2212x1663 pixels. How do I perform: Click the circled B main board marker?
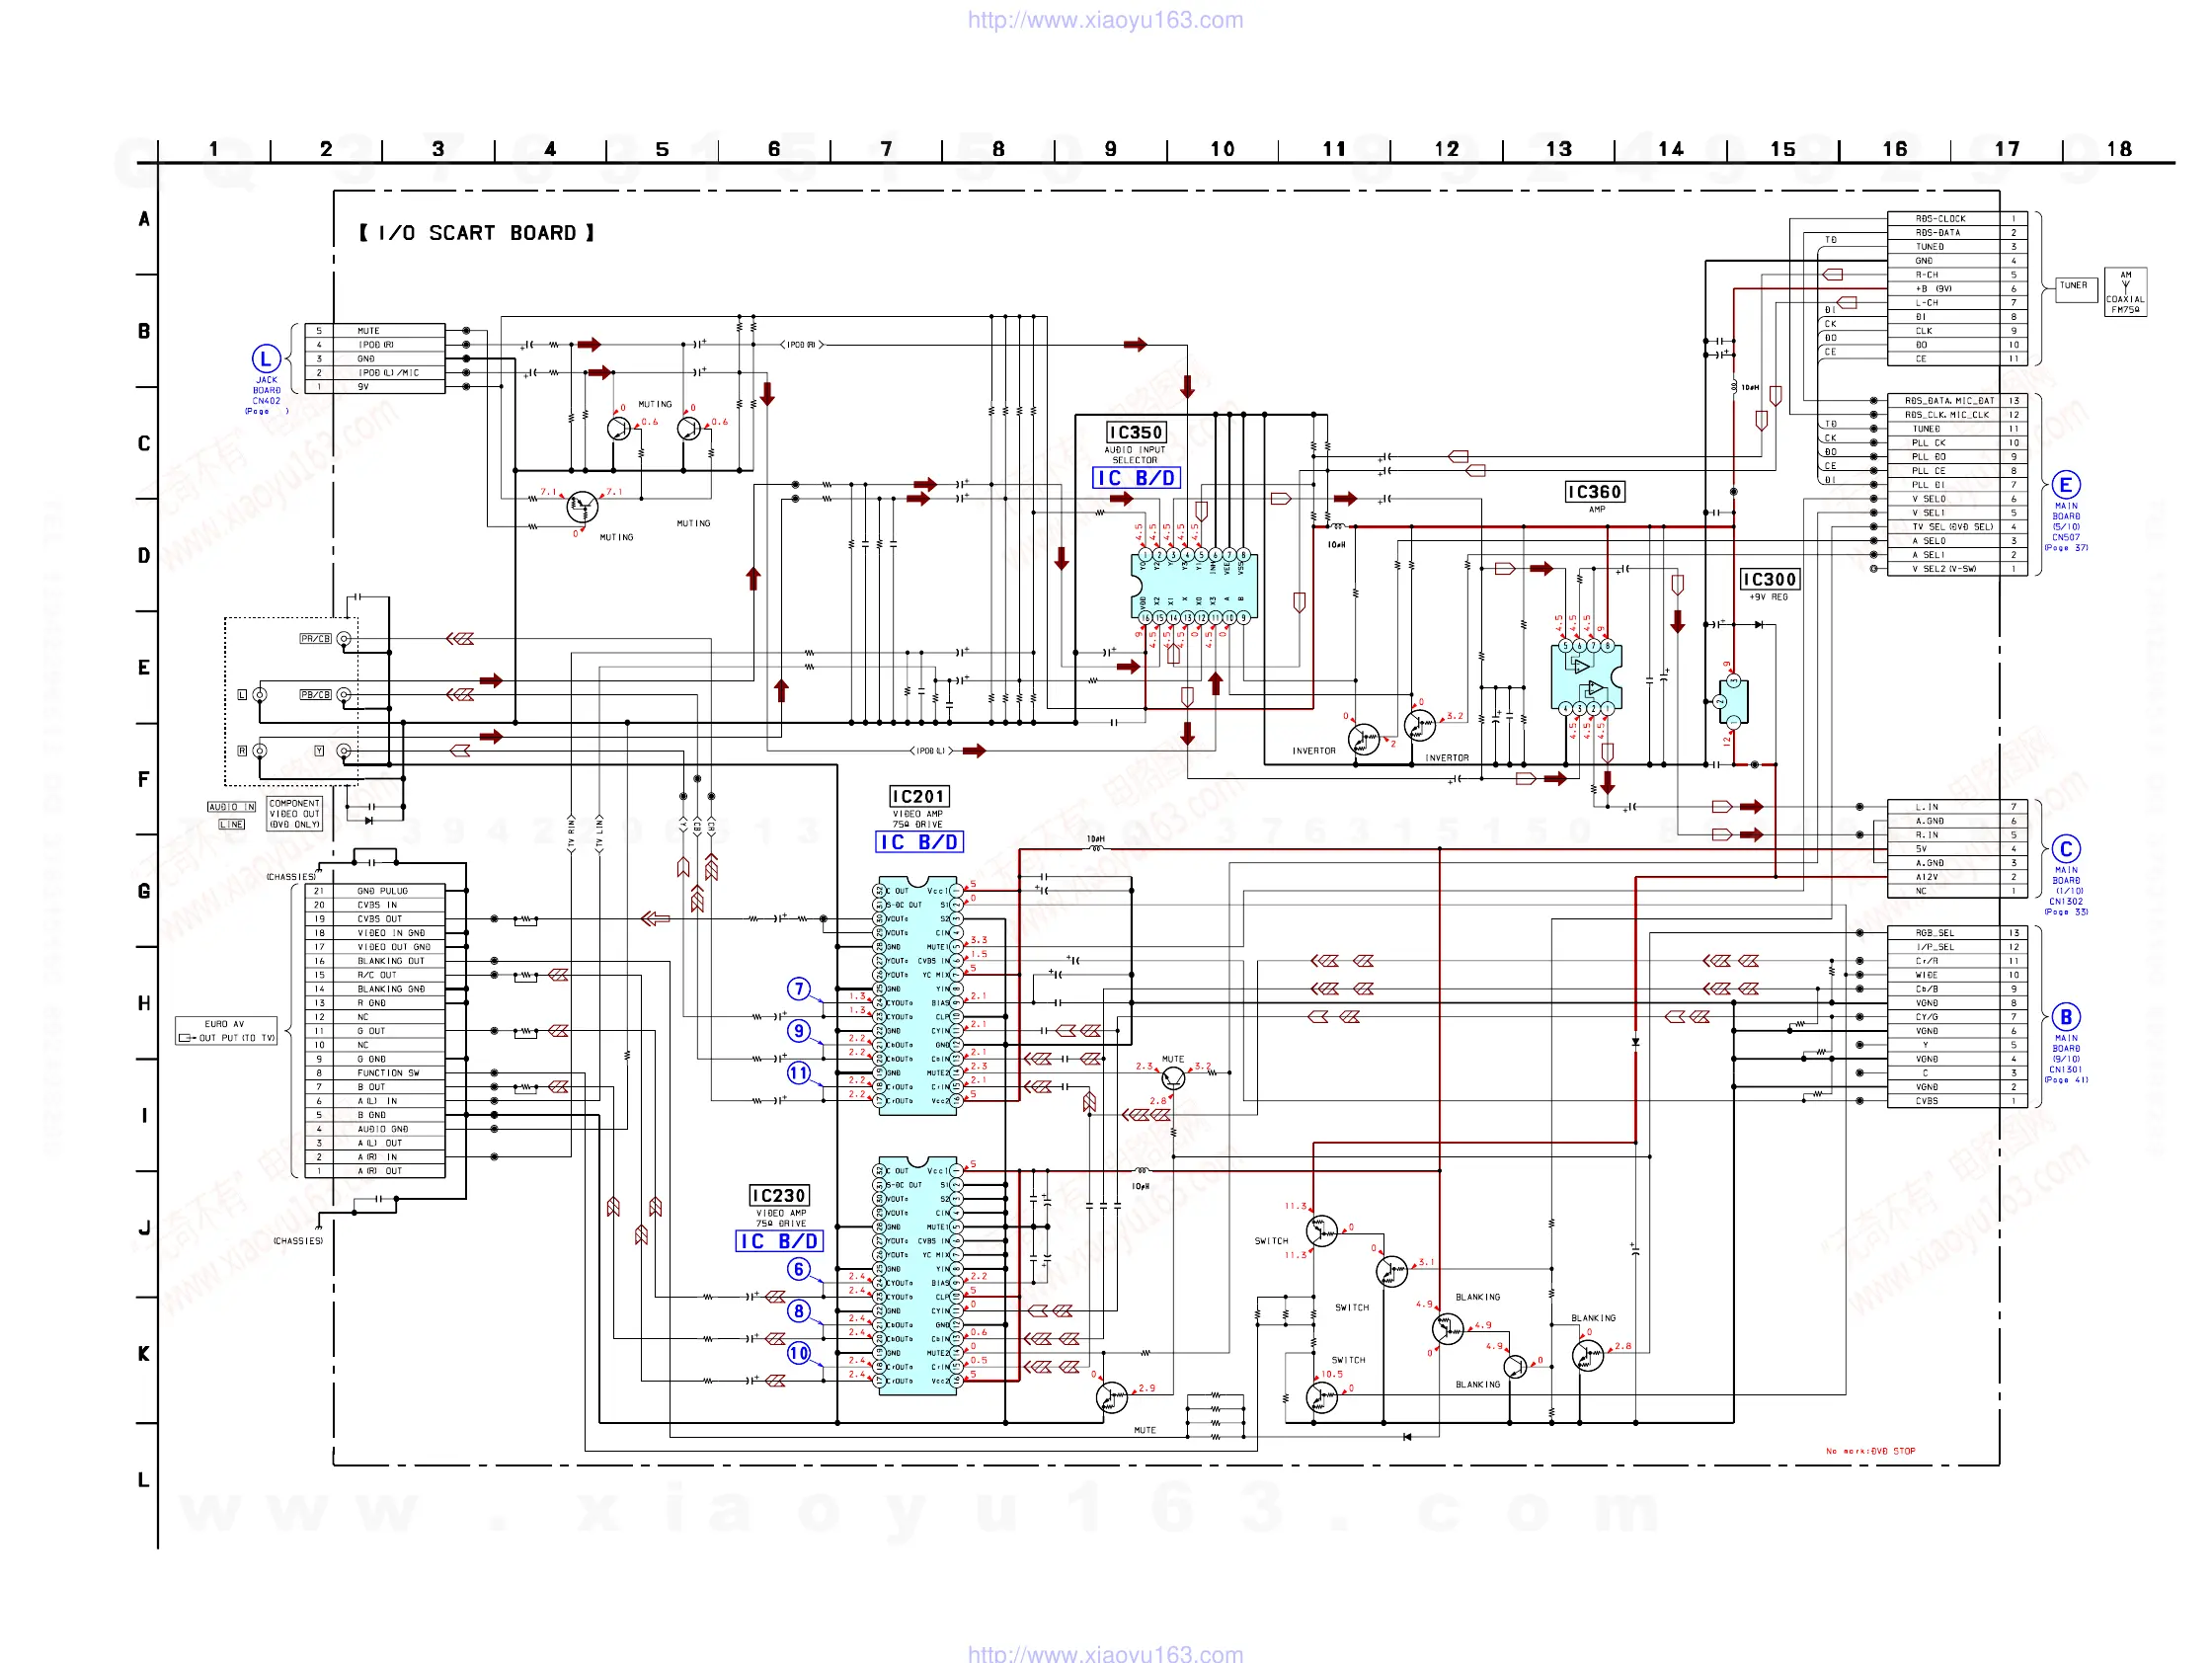click(x=2065, y=1017)
